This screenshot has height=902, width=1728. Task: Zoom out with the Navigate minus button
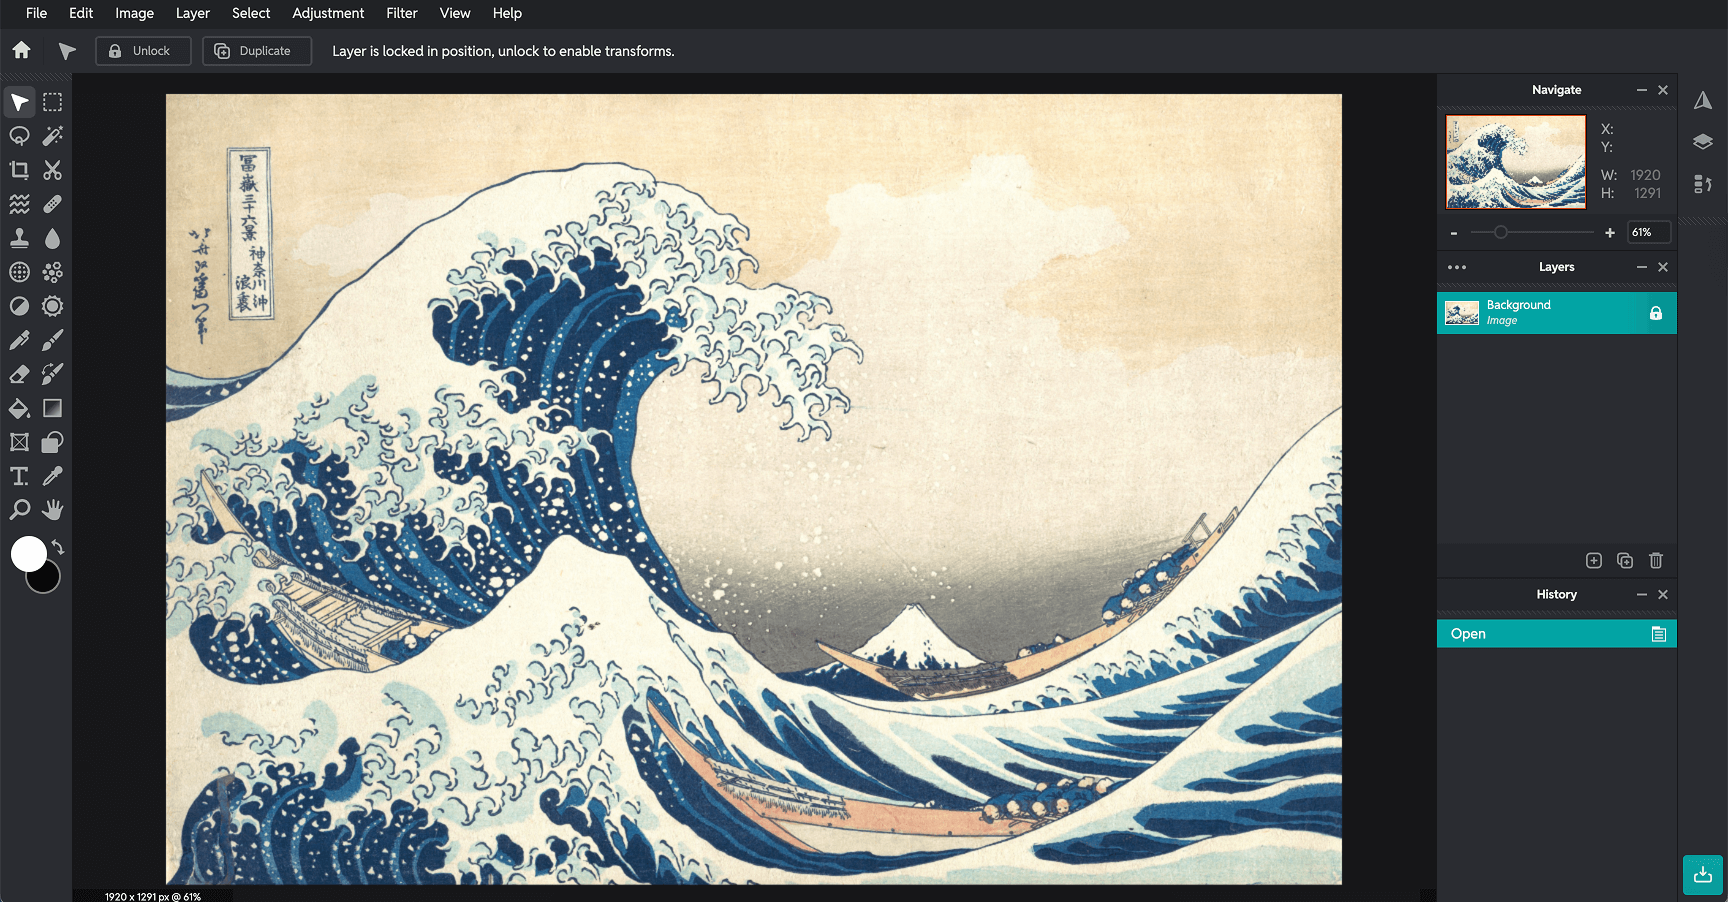1454,233
